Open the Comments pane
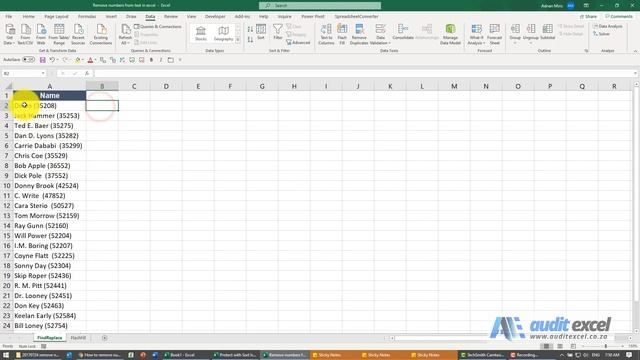The width and height of the screenshot is (640, 360). click(x=619, y=16)
